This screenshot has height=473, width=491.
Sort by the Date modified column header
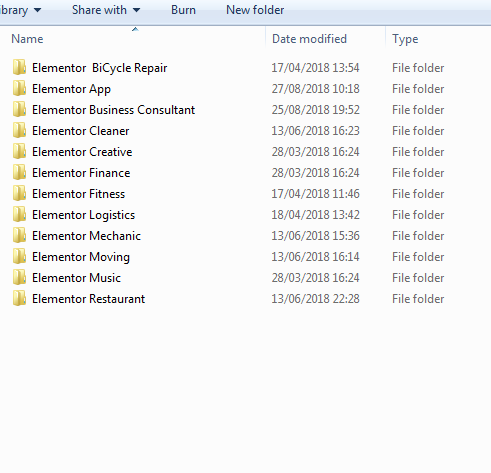pyautogui.click(x=309, y=39)
